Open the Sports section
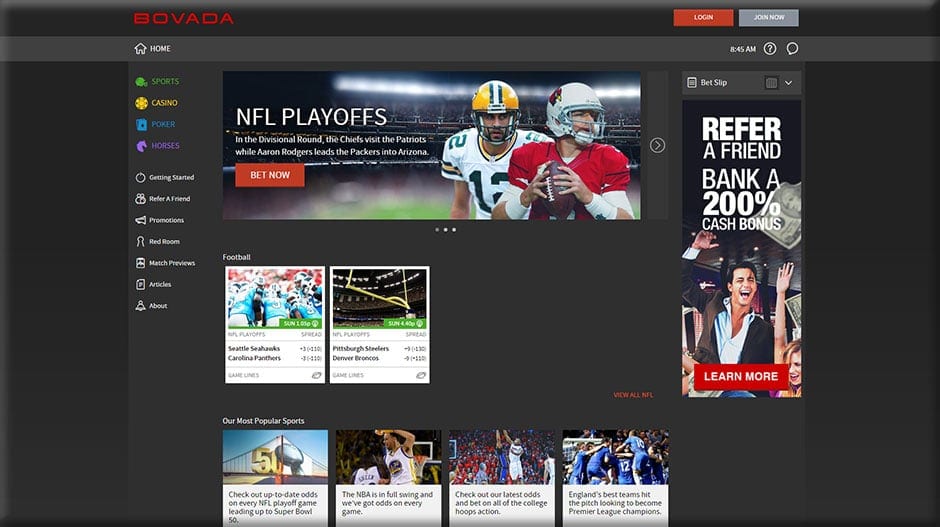Image resolution: width=940 pixels, height=527 pixels. point(165,82)
